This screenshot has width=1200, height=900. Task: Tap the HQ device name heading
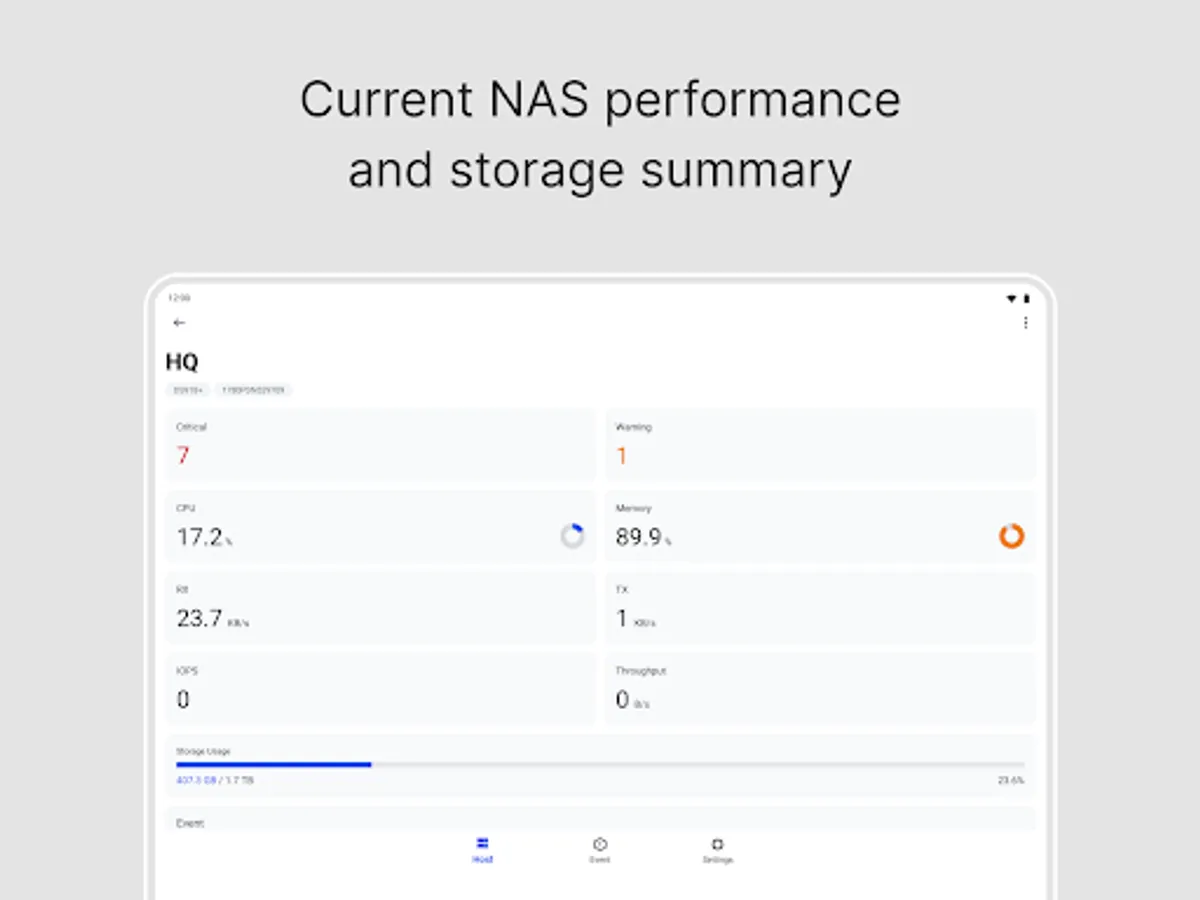click(182, 362)
